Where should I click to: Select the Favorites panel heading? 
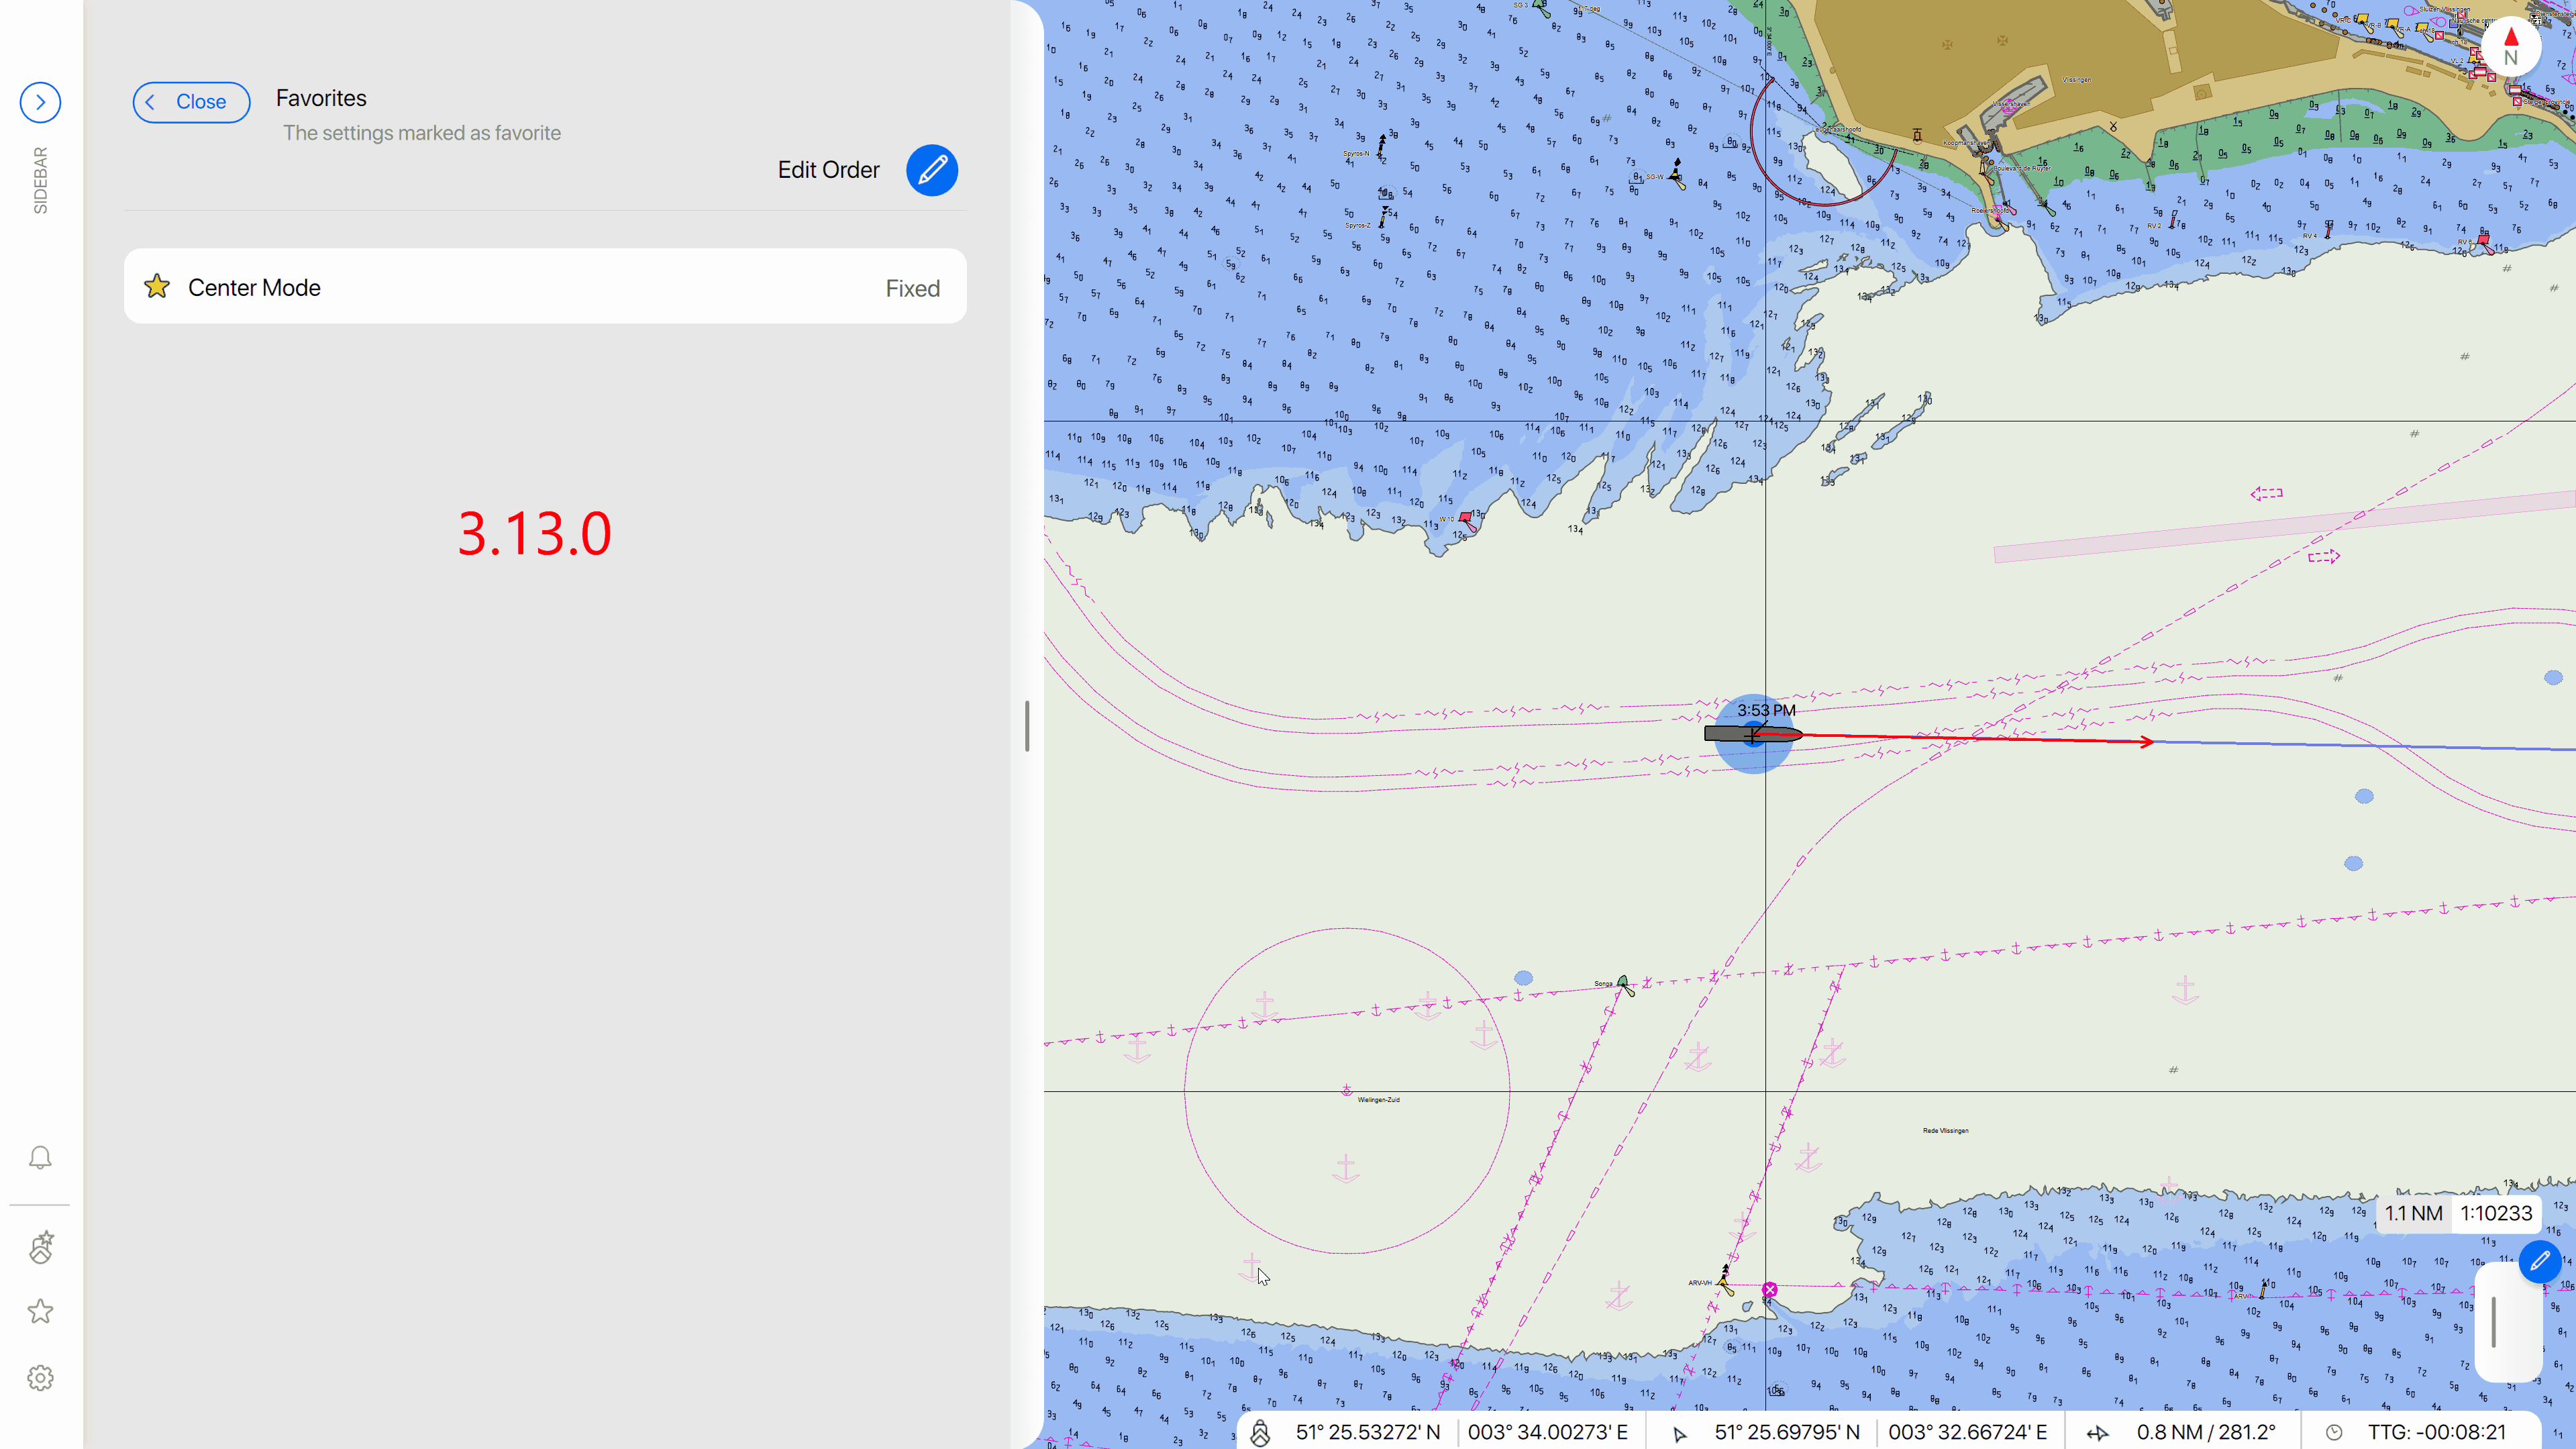click(321, 97)
